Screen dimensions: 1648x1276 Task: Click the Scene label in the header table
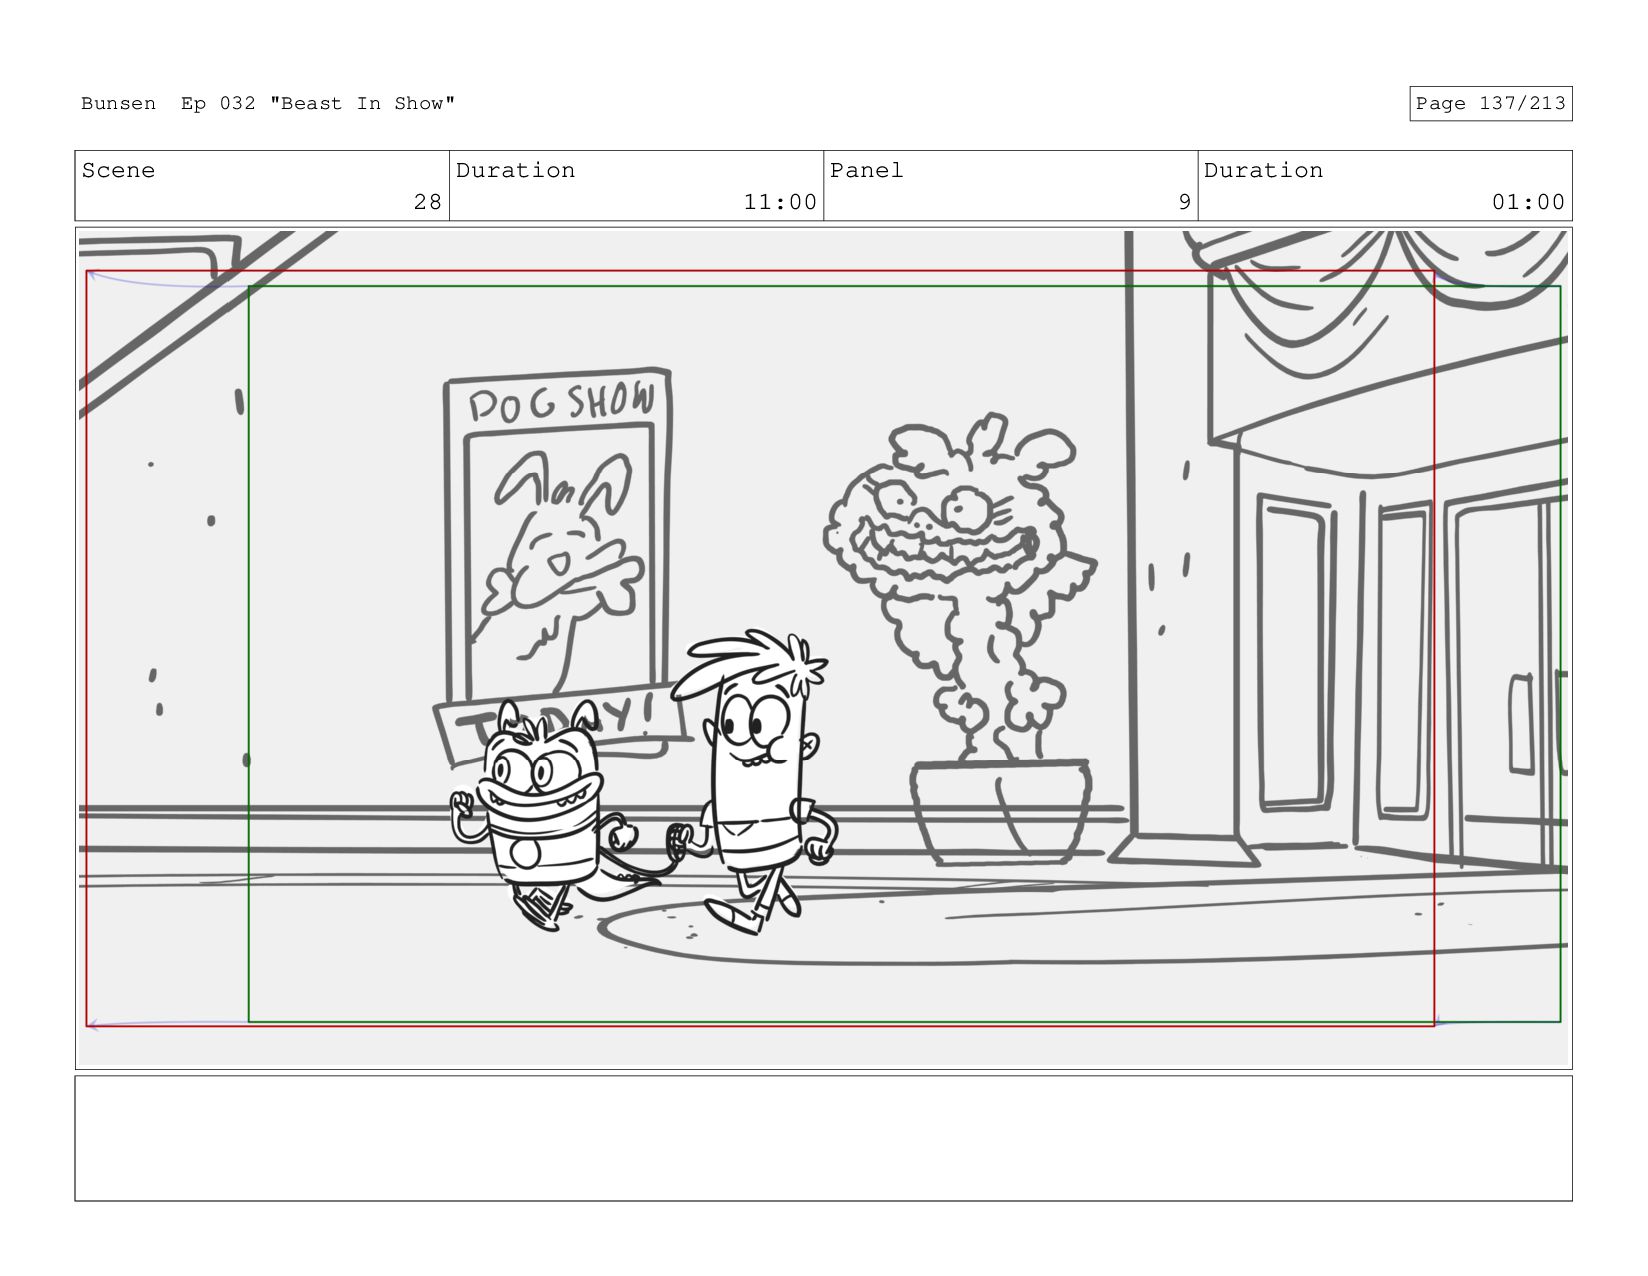[x=118, y=170]
